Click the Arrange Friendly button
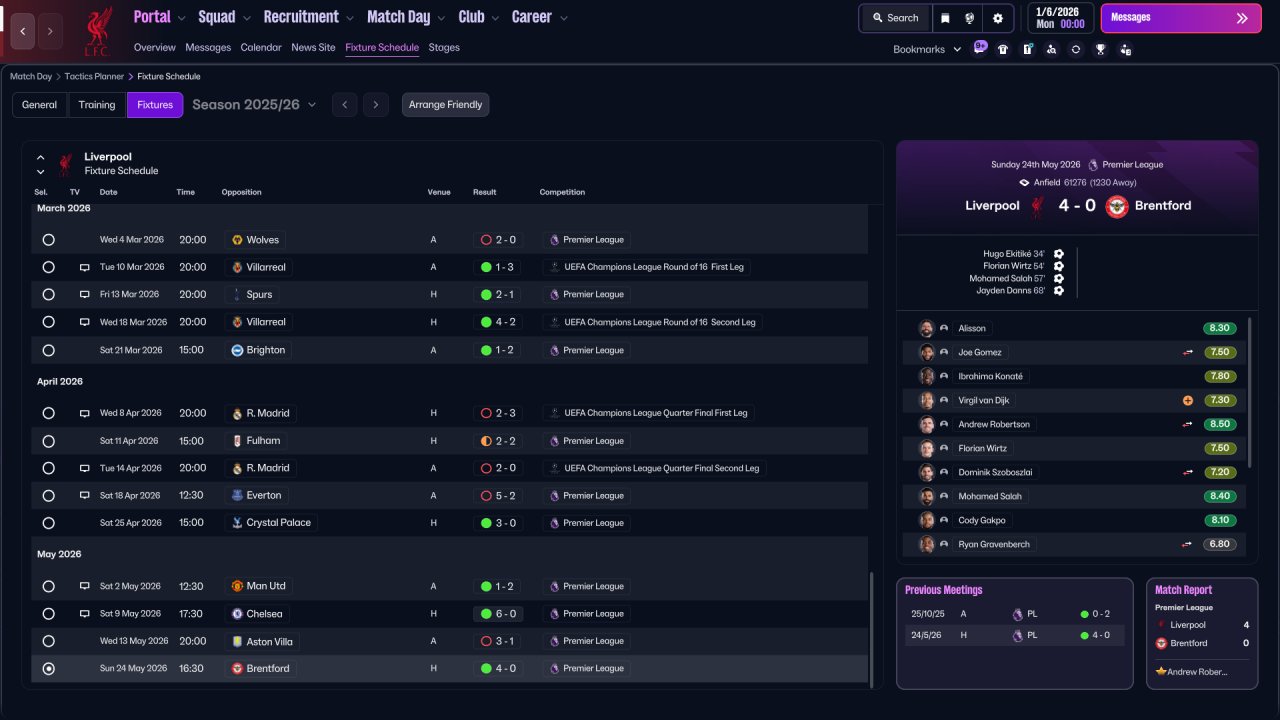The width and height of the screenshot is (1280, 720). 445,105
